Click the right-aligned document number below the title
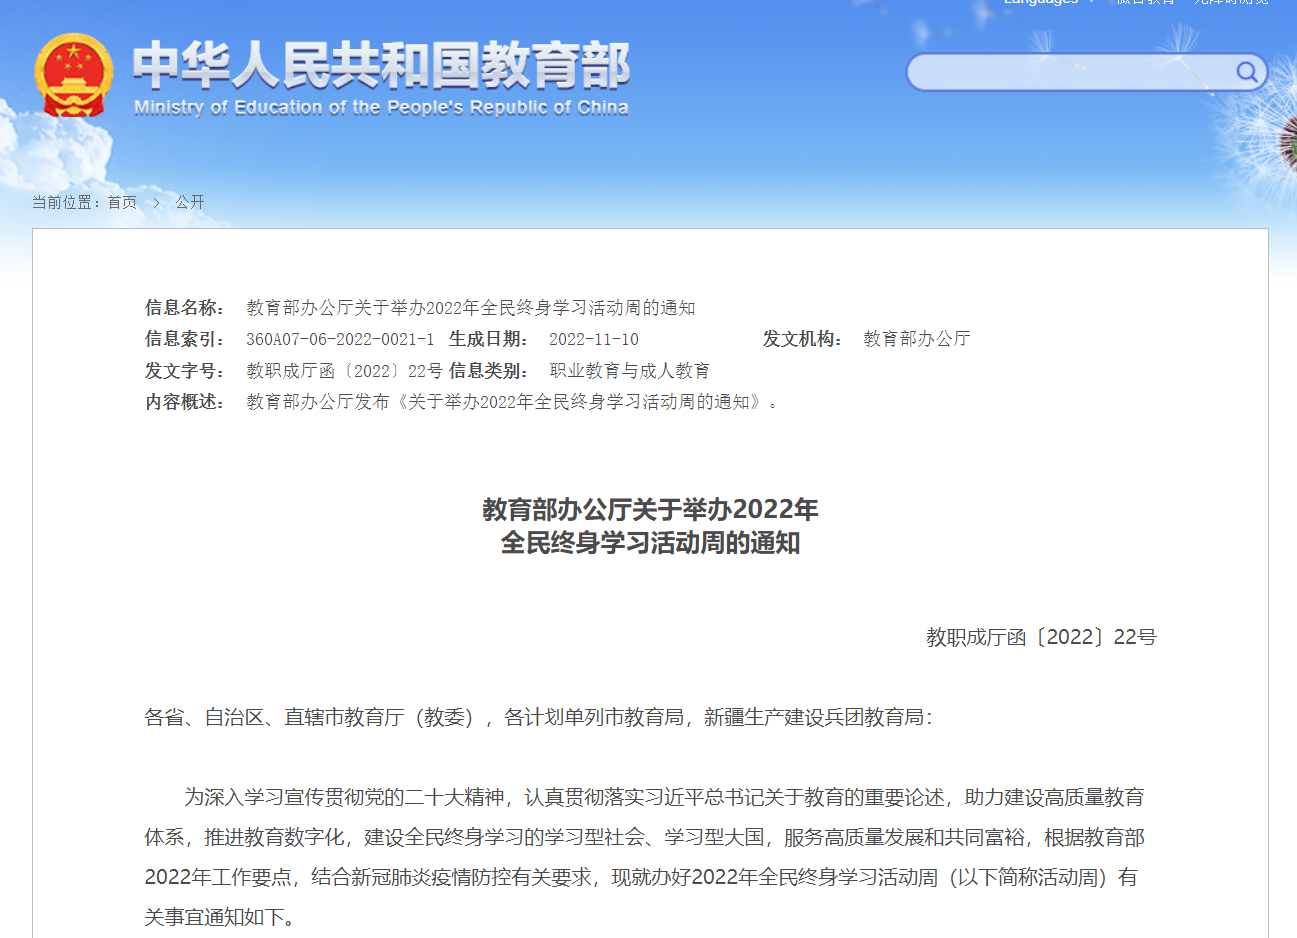This screenshot has height=938, width=1297. [1040, 637]
